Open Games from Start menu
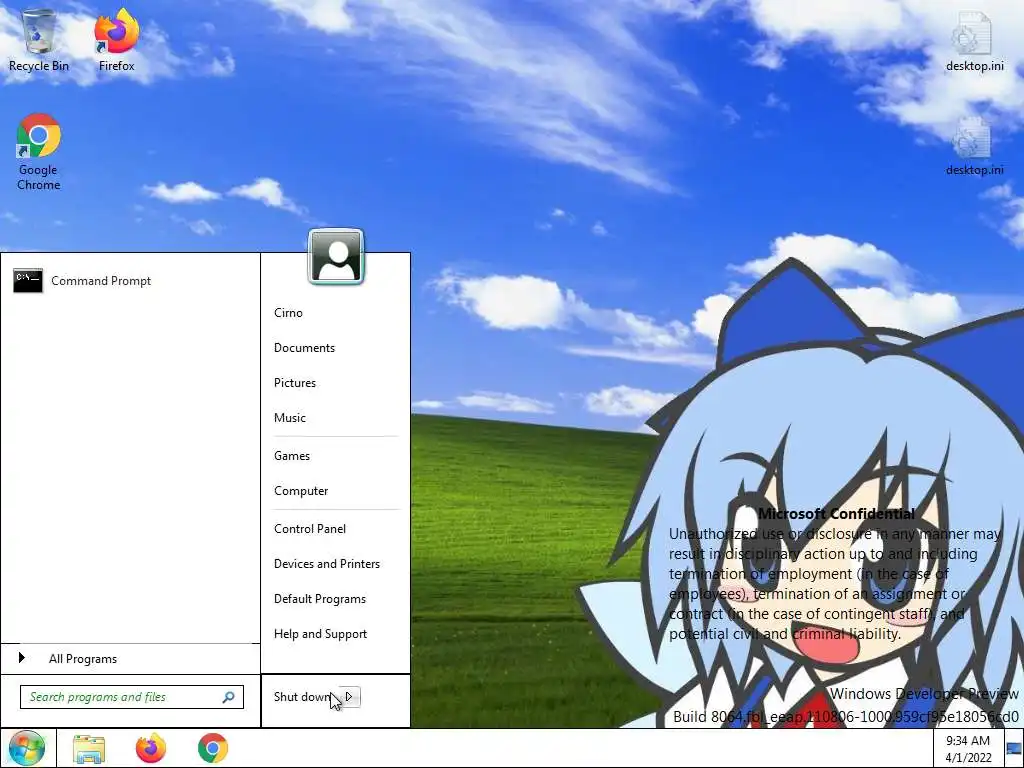Viewport: 1024px width, 768px height. coord(291,456)
